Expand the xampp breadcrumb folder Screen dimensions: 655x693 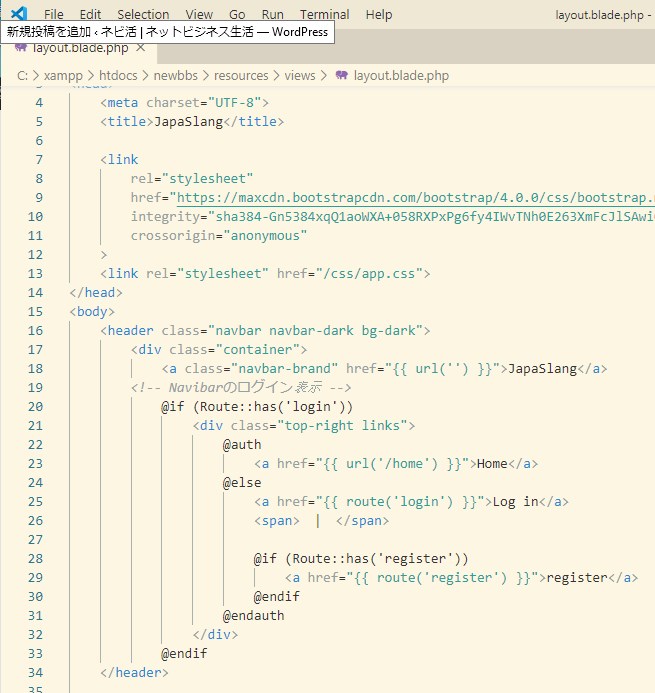point(65,75)
